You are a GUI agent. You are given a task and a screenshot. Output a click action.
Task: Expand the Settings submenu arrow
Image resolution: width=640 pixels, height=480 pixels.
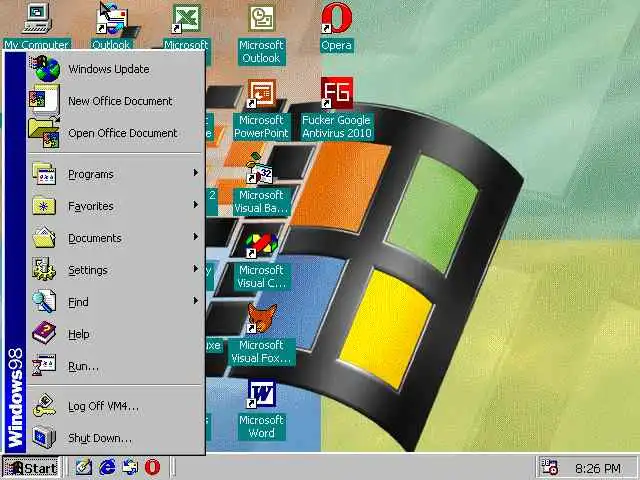[196, 269]
